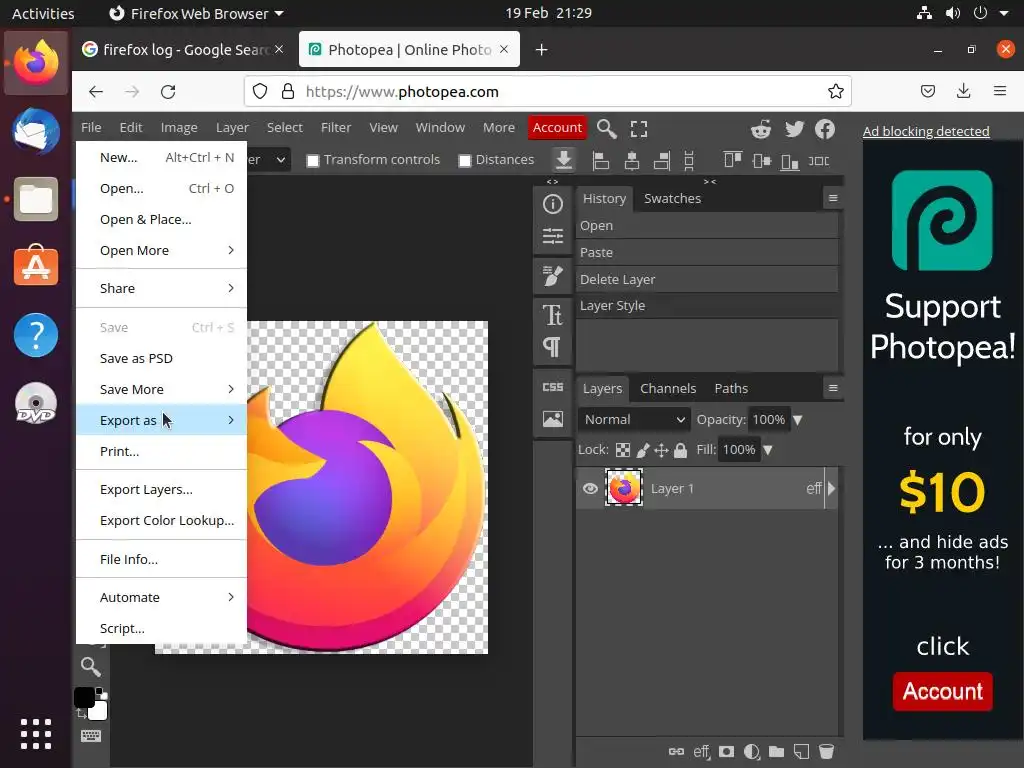Open the Layers panel options menu

(833, 388)
